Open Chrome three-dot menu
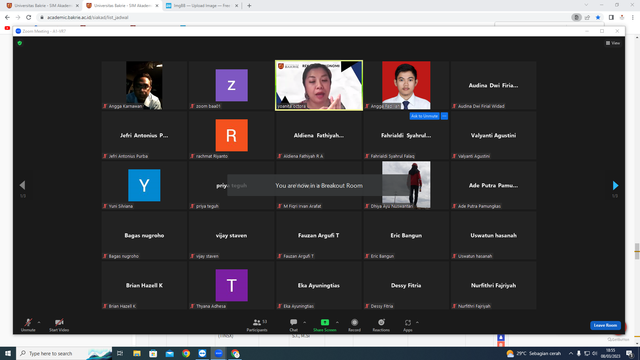The width and height of the screenshot is (640, 360). pos(633,18)
